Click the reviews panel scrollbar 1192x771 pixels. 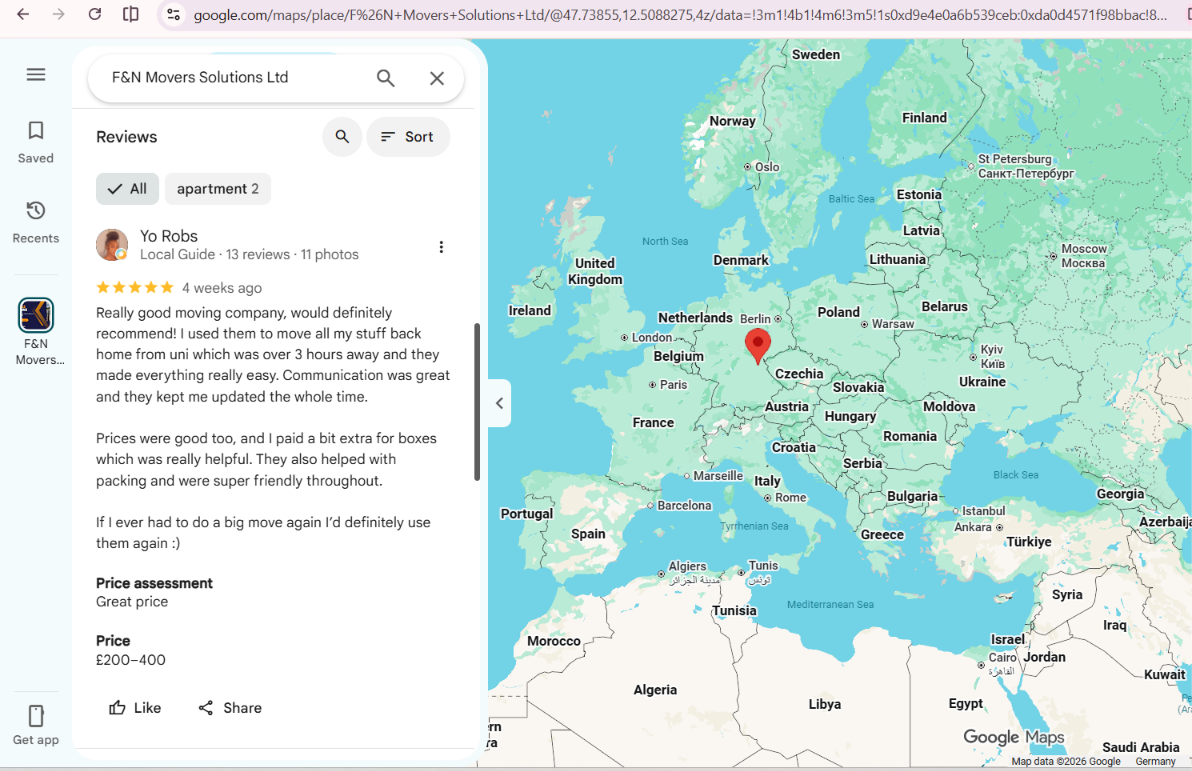click(x=477, y=401)
